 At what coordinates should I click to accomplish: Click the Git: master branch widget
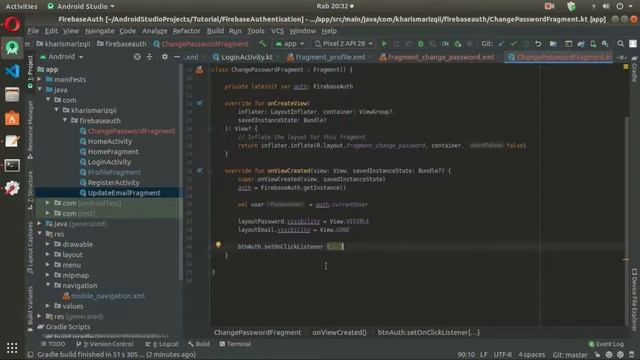tap(570, 355)
